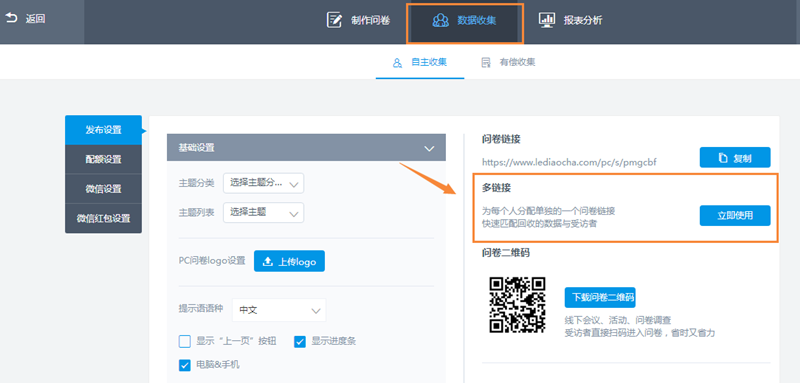Screen dimensions: 800x383
Task: Click the survey URL text https://www.lediaocha.com/pc/s/pmgcbf
Action: click(x=569, y=163)
